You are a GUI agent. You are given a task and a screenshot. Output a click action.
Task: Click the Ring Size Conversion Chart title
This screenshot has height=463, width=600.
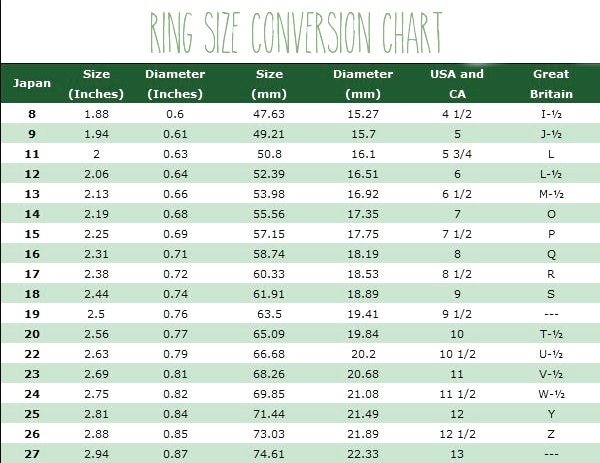pos(296,33)
